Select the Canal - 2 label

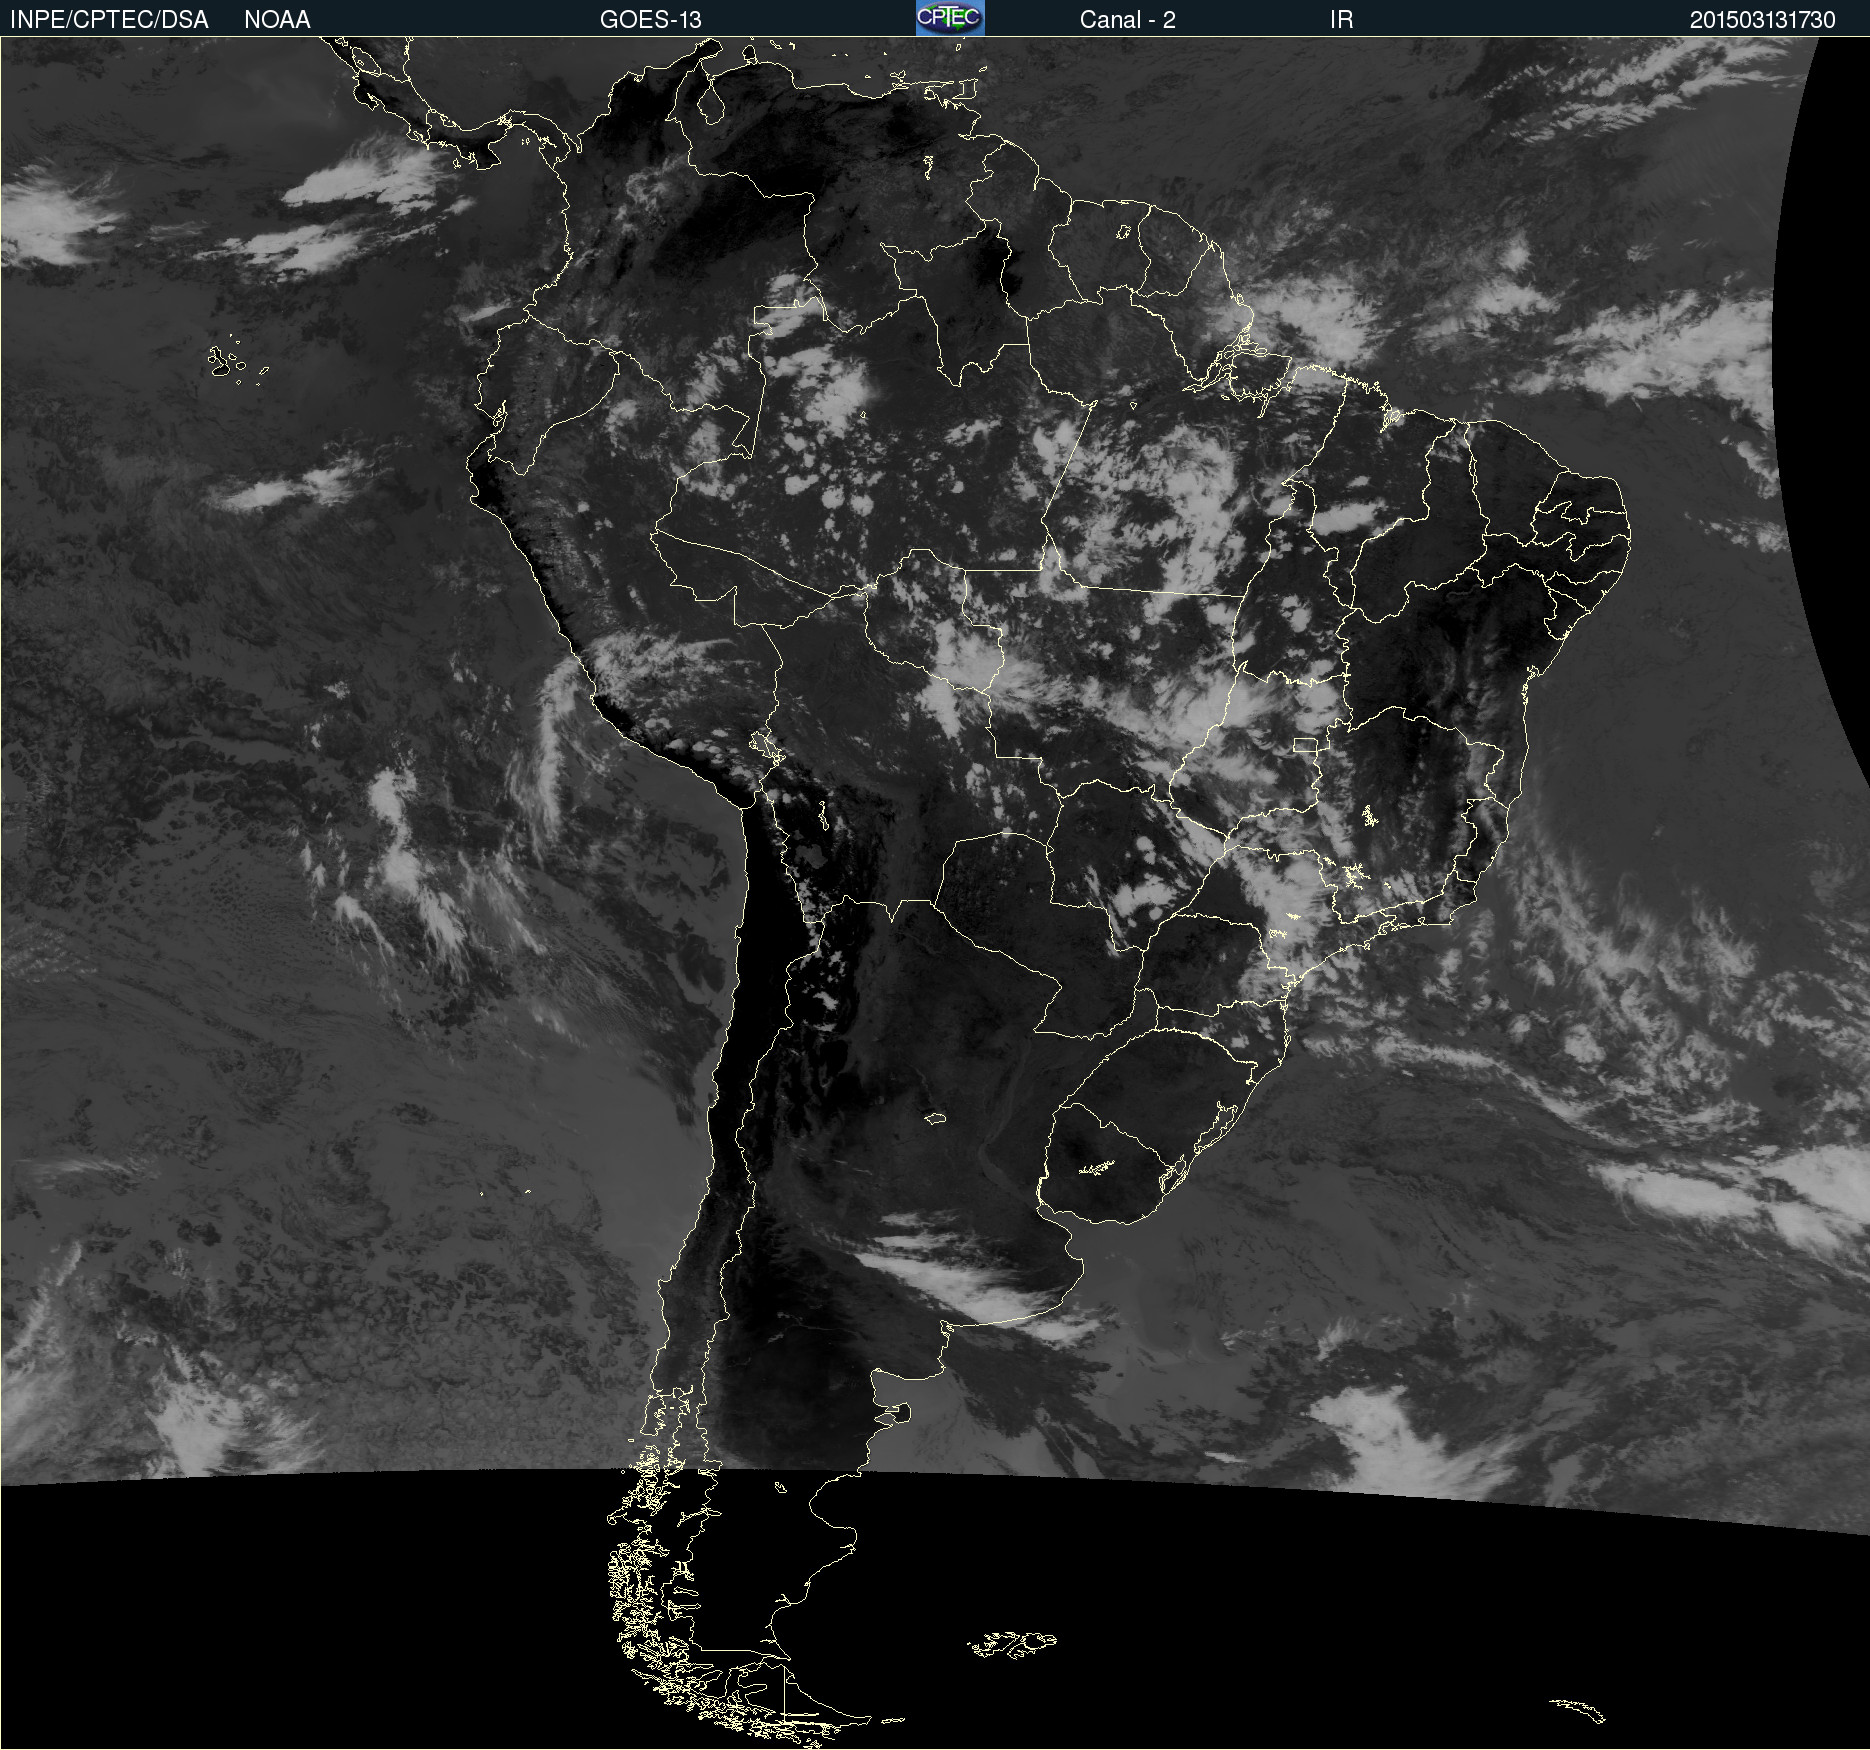1127,20
